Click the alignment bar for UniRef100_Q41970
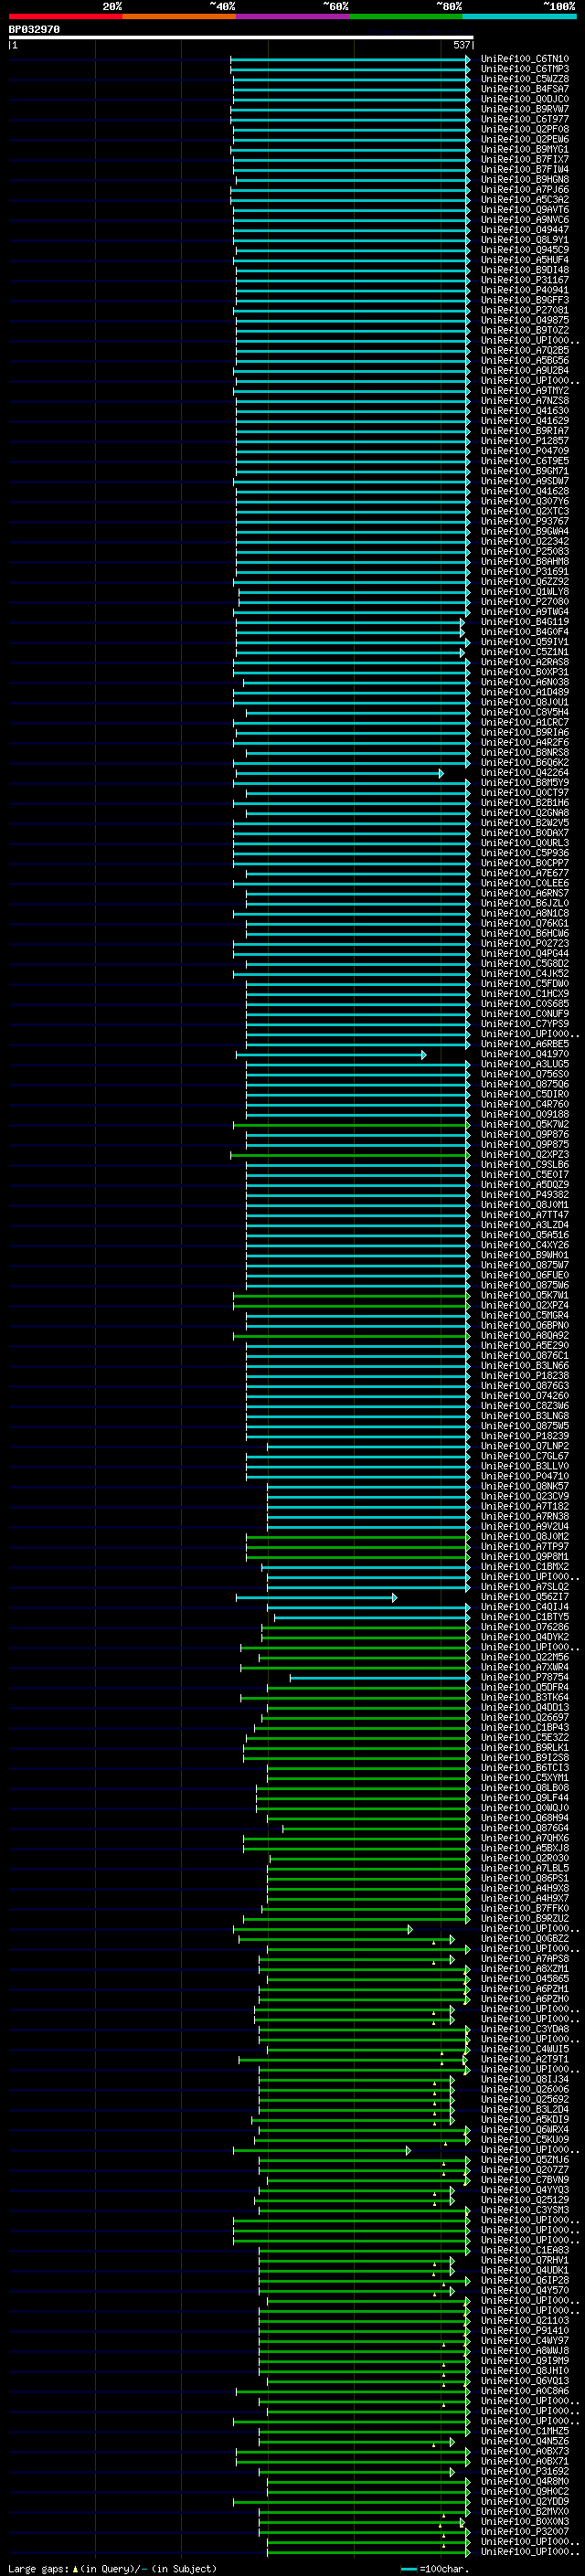Viewport: 585px width, 2576px height. pos(331,1055)
